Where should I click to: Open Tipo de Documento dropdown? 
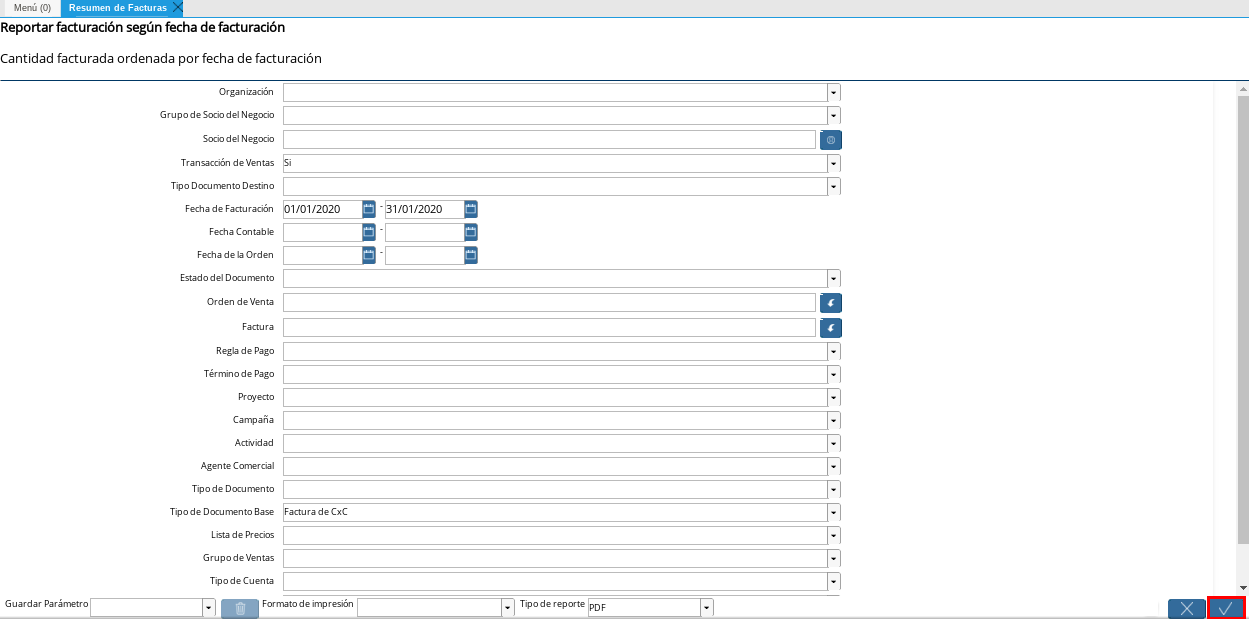pos(834,489)
